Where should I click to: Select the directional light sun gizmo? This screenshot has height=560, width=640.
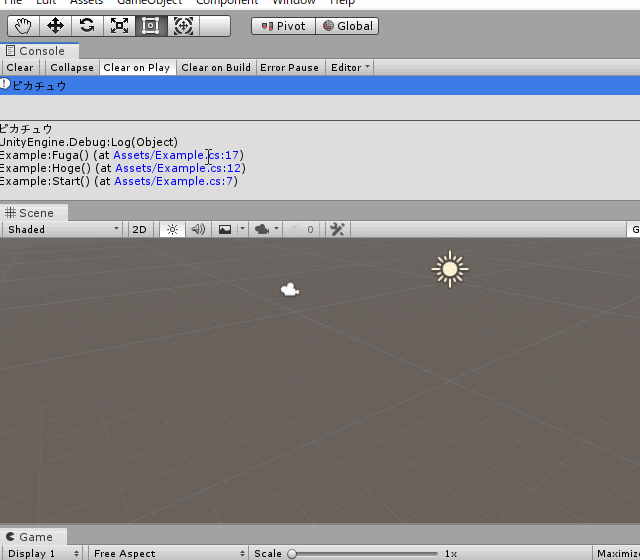pyautogui.click(x=450, y=269)
